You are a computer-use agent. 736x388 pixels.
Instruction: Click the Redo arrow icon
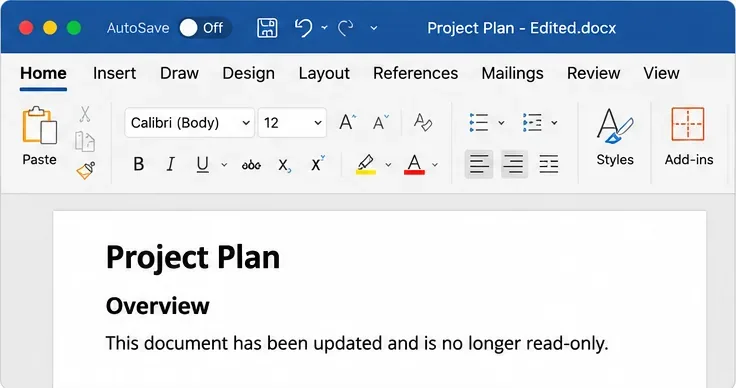[346, 28]
